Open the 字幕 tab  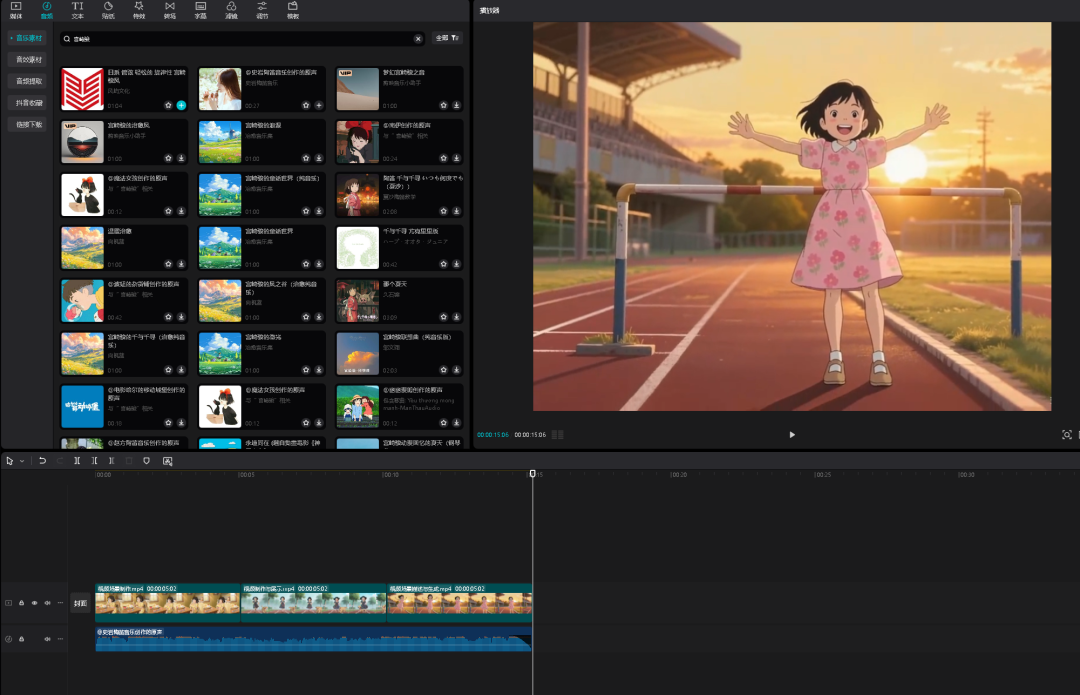coord(200,10)
